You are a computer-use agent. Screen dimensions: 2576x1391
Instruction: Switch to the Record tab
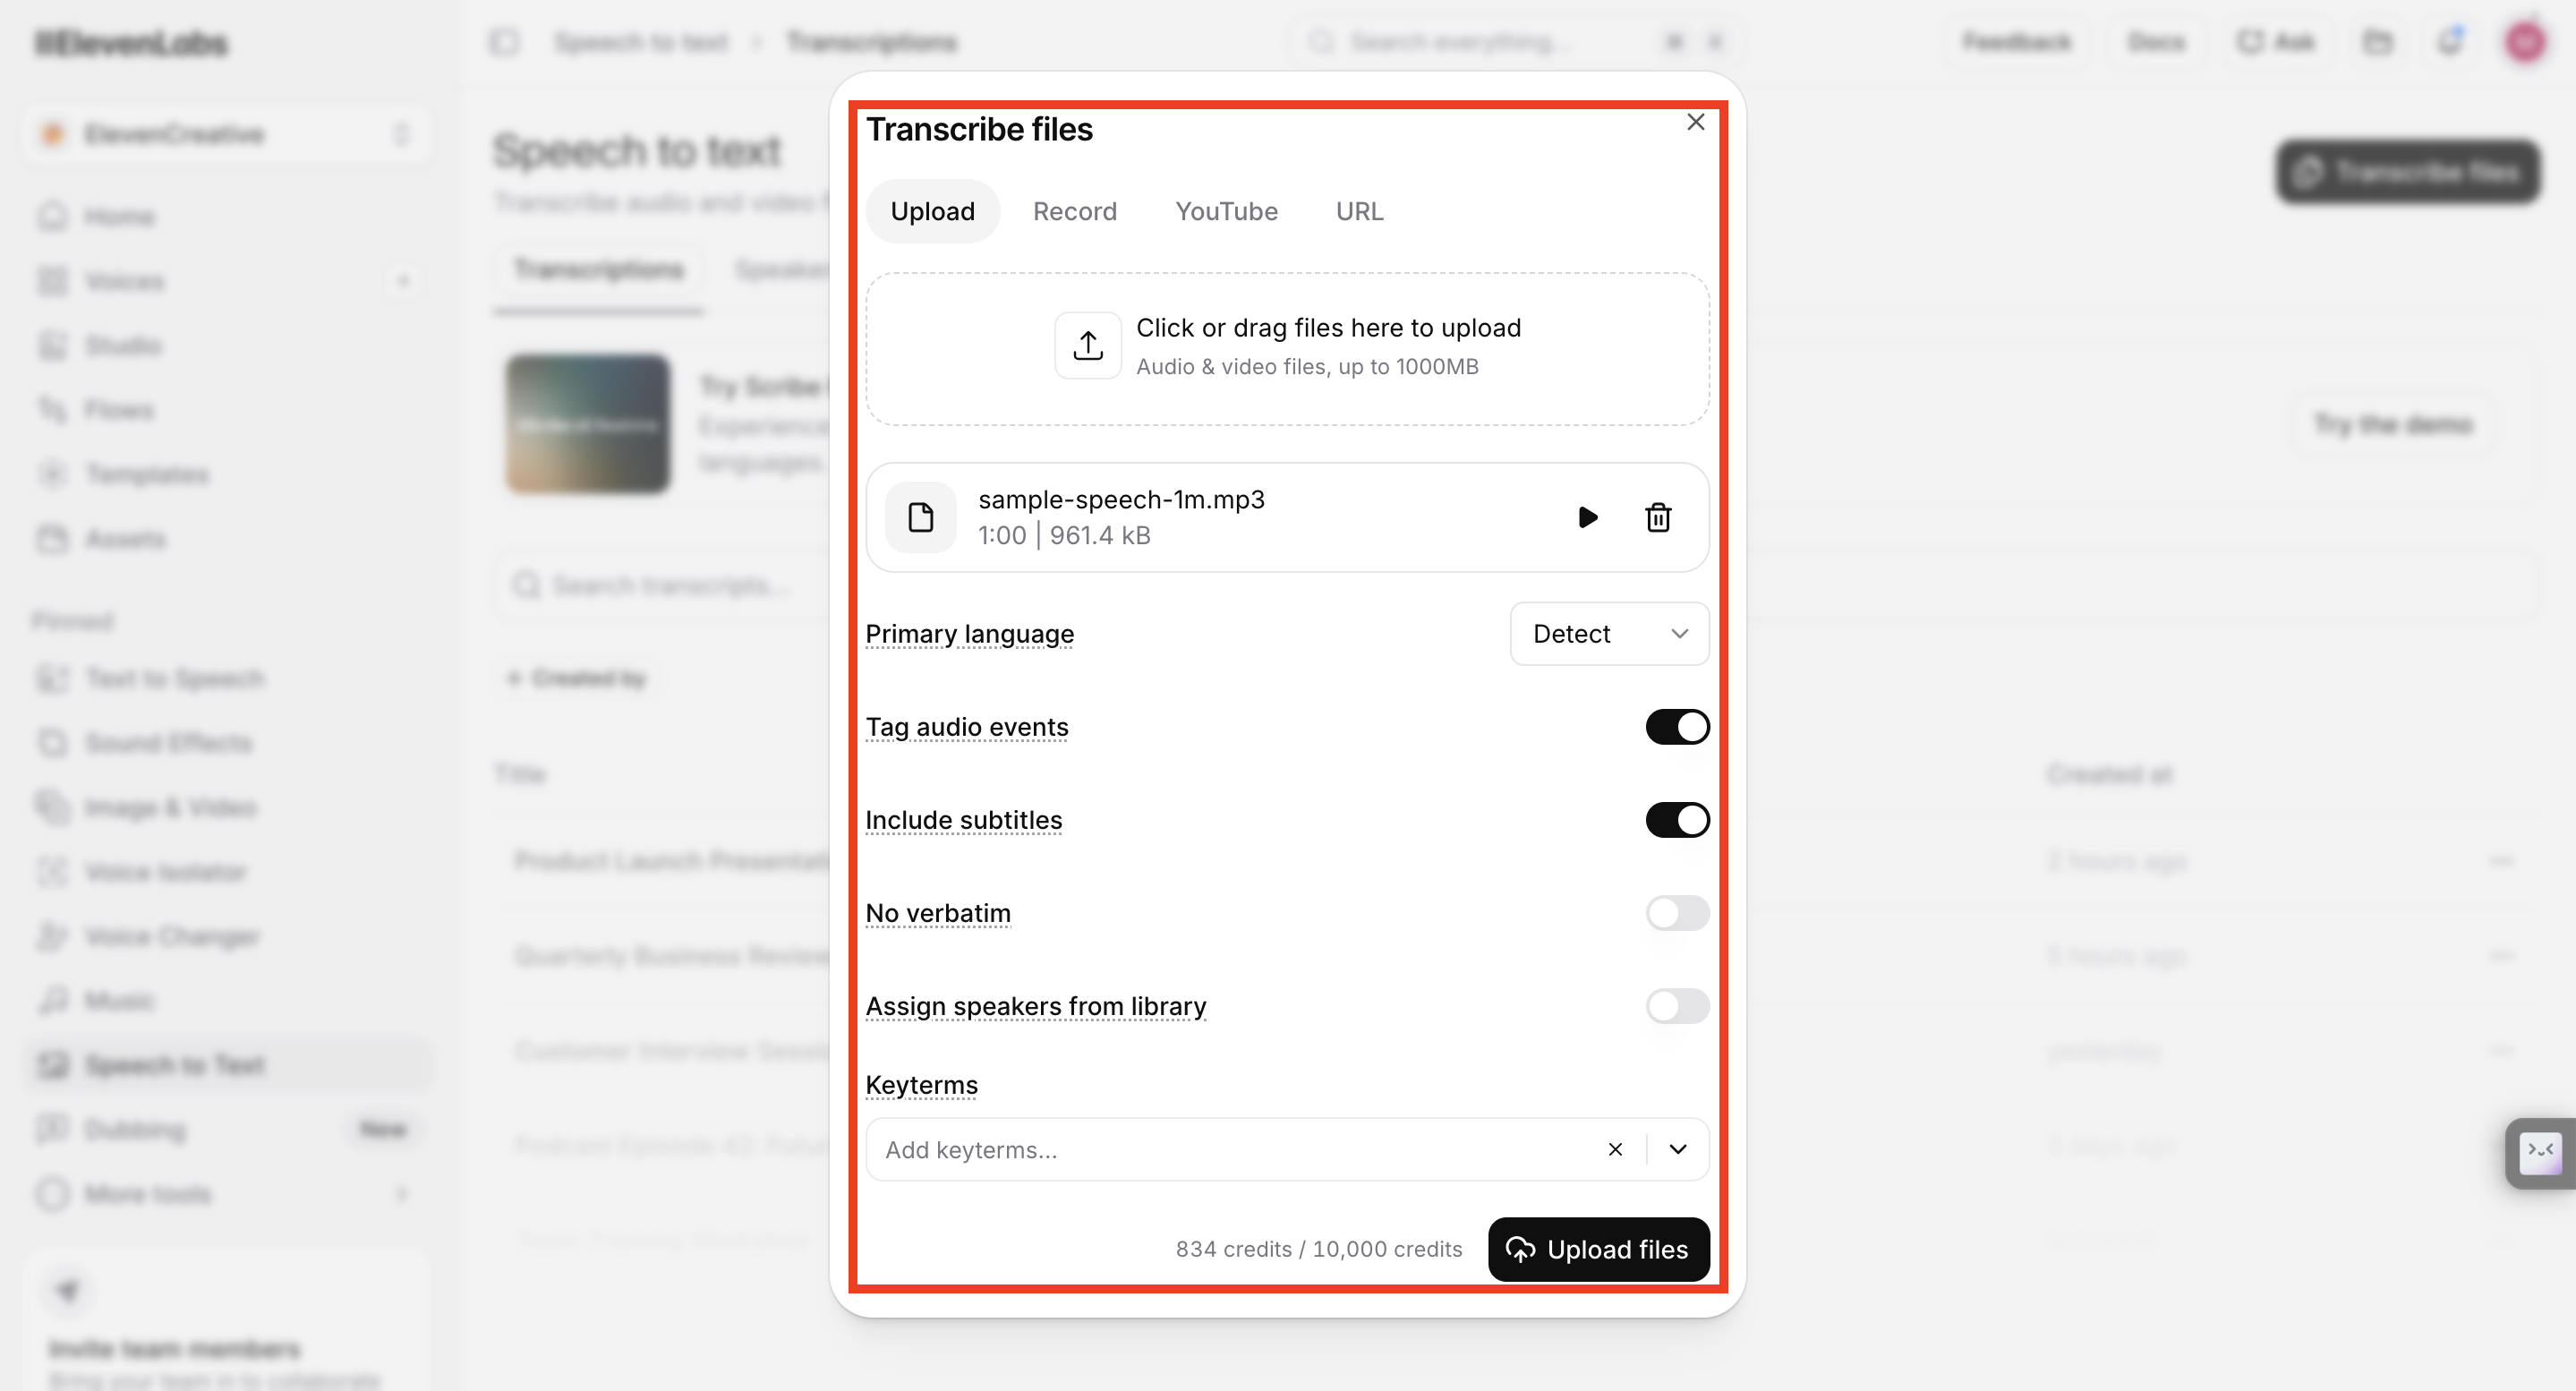point(1074,211)
